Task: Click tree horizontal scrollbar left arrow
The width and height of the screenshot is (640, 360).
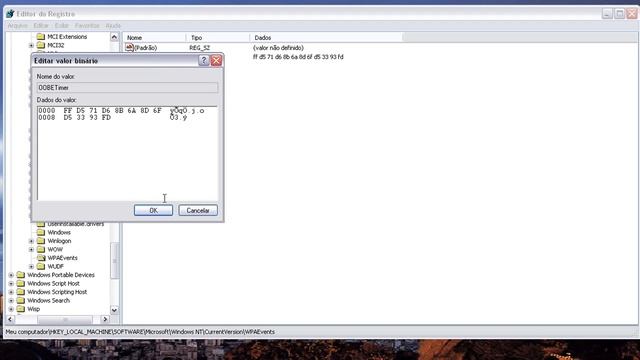Action: pos(11,319)
